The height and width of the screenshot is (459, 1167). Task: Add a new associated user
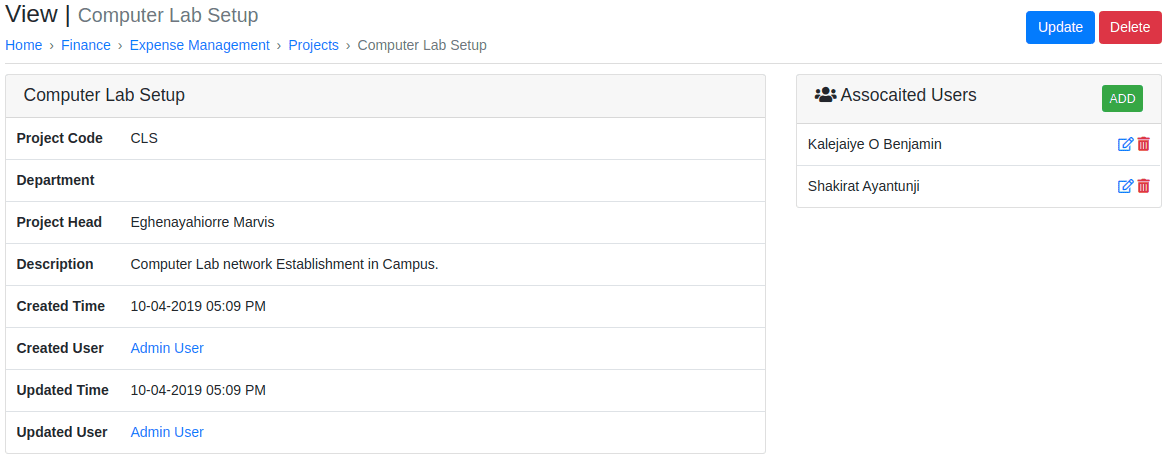click(1122, 98)
